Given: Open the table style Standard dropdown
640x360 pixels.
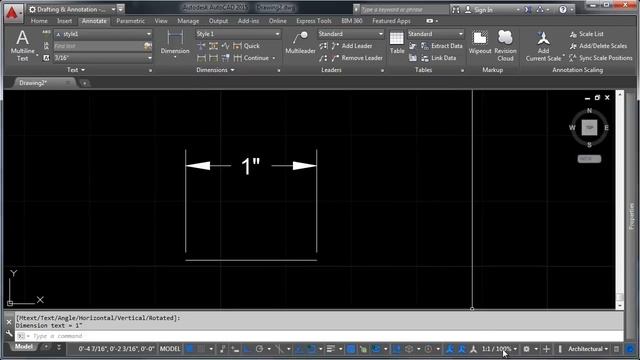Looking at the screenshot, I should pos(436,34).
